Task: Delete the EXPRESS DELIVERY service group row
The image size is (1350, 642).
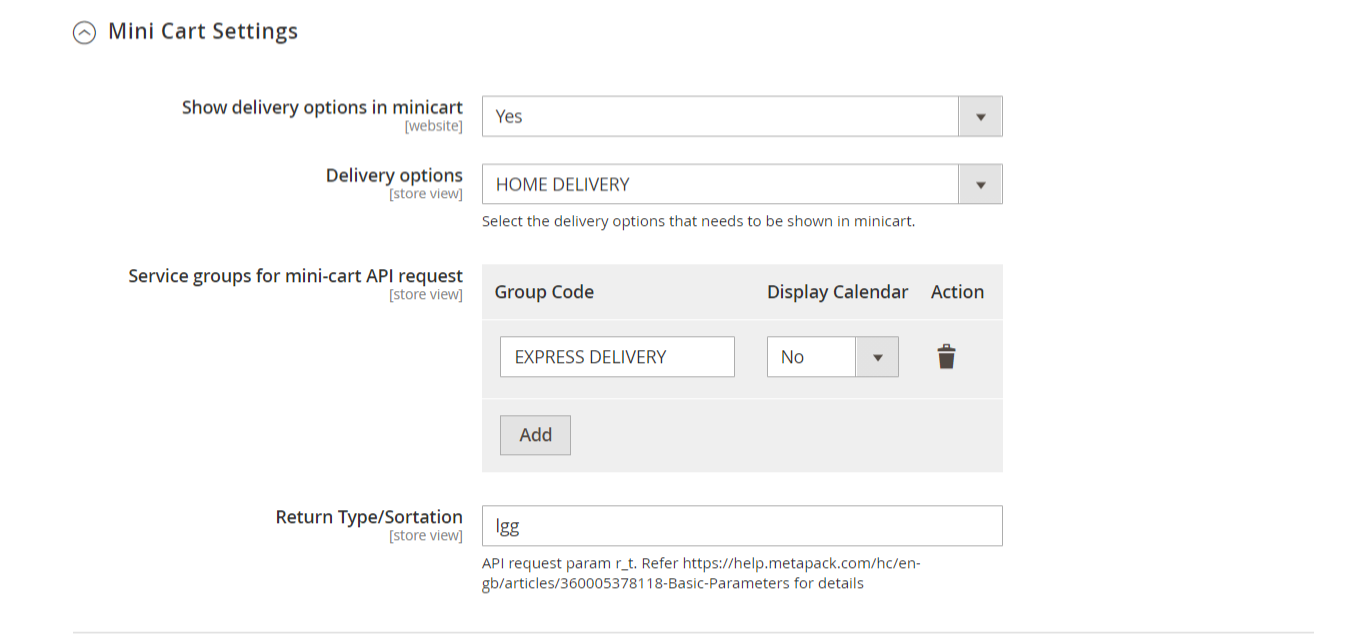Action: pos(946,357)
